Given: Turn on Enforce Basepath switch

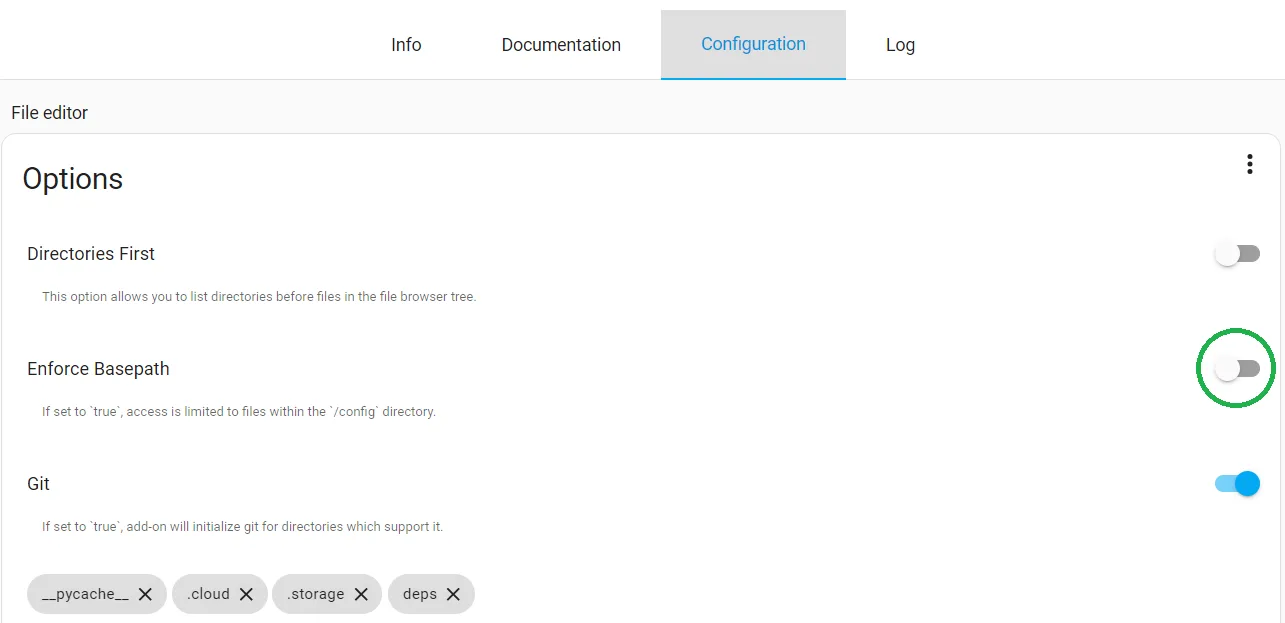Looking at the screenshot, I should pos(1237,369).
